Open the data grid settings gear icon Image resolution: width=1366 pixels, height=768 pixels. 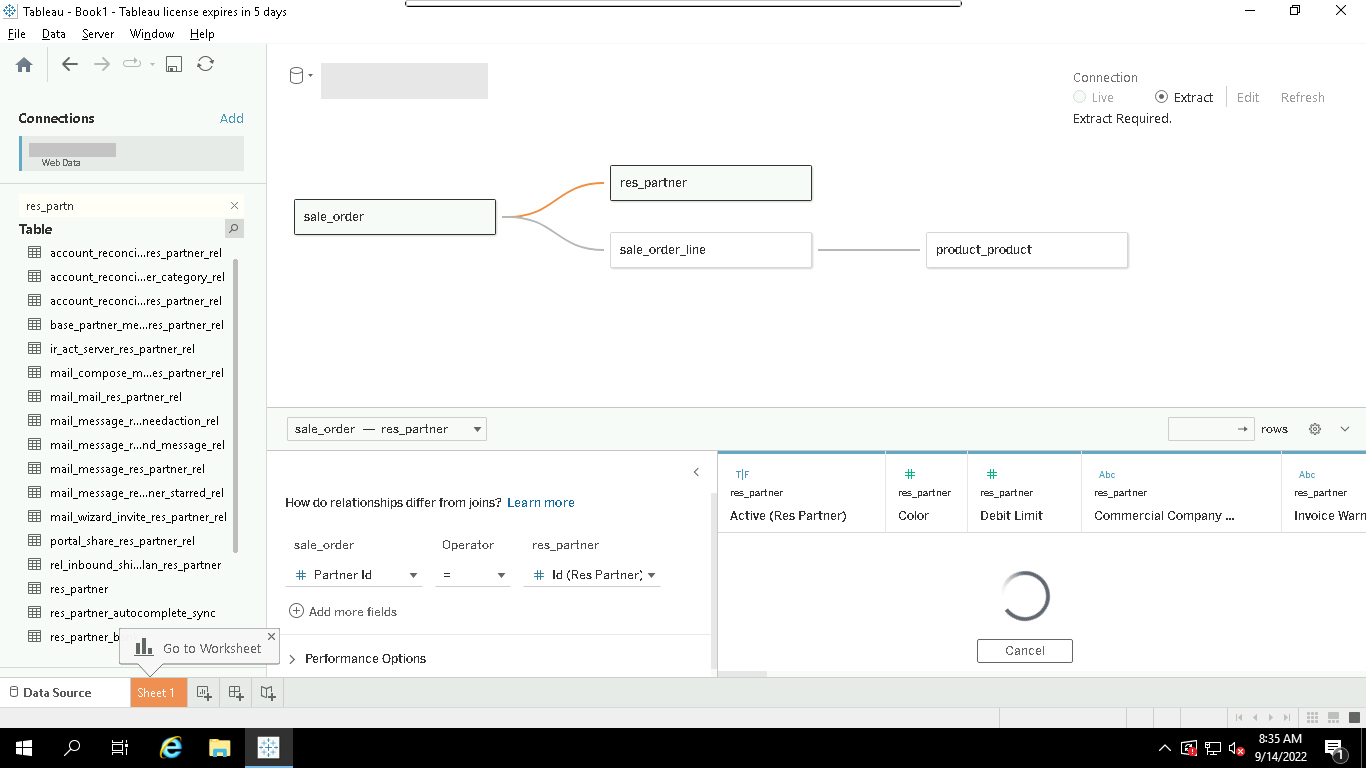[x=1315, y=429]
